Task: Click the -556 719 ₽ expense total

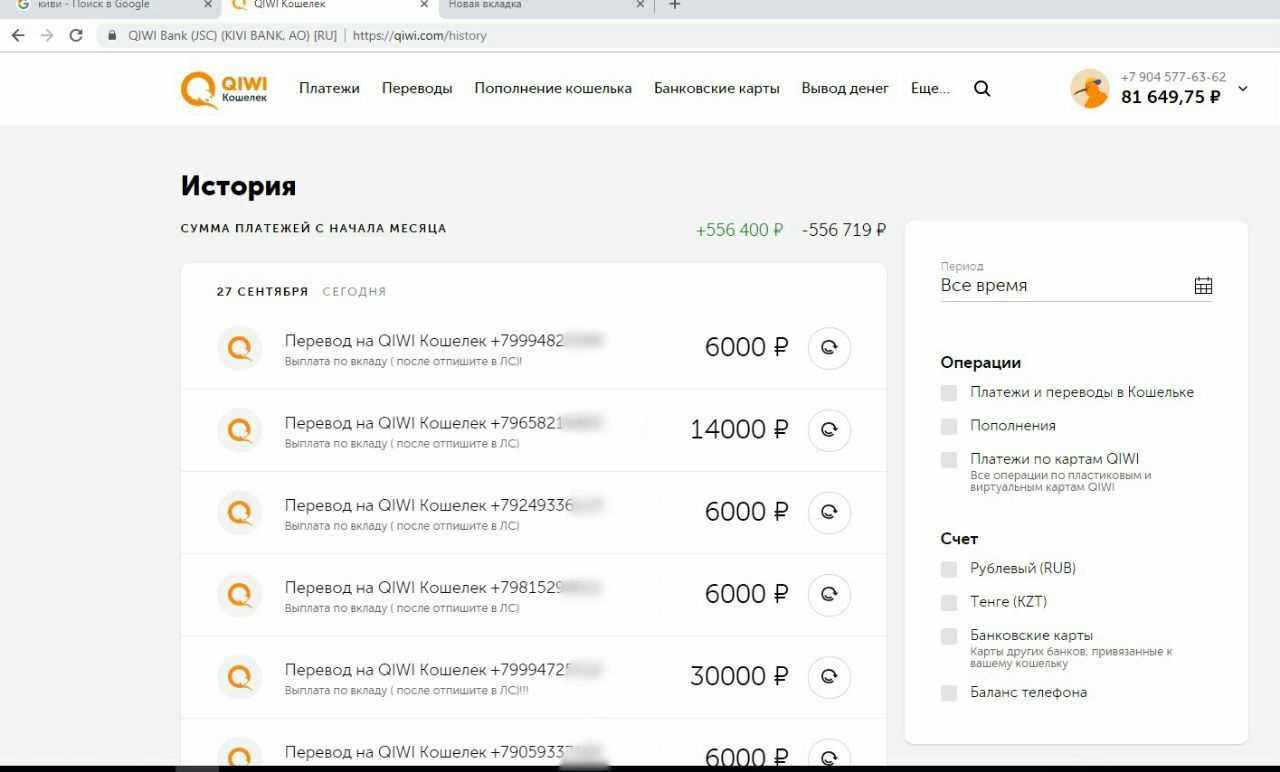Action: (844, 230)
